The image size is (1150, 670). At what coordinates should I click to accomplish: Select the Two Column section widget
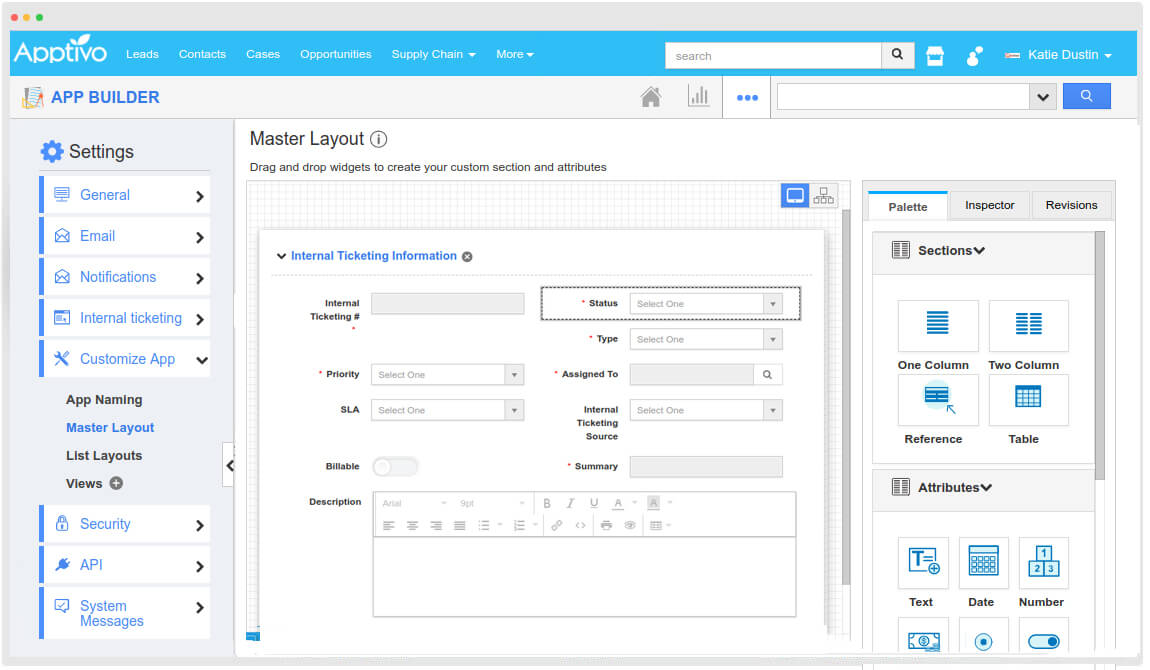[x=1028, y=325]
